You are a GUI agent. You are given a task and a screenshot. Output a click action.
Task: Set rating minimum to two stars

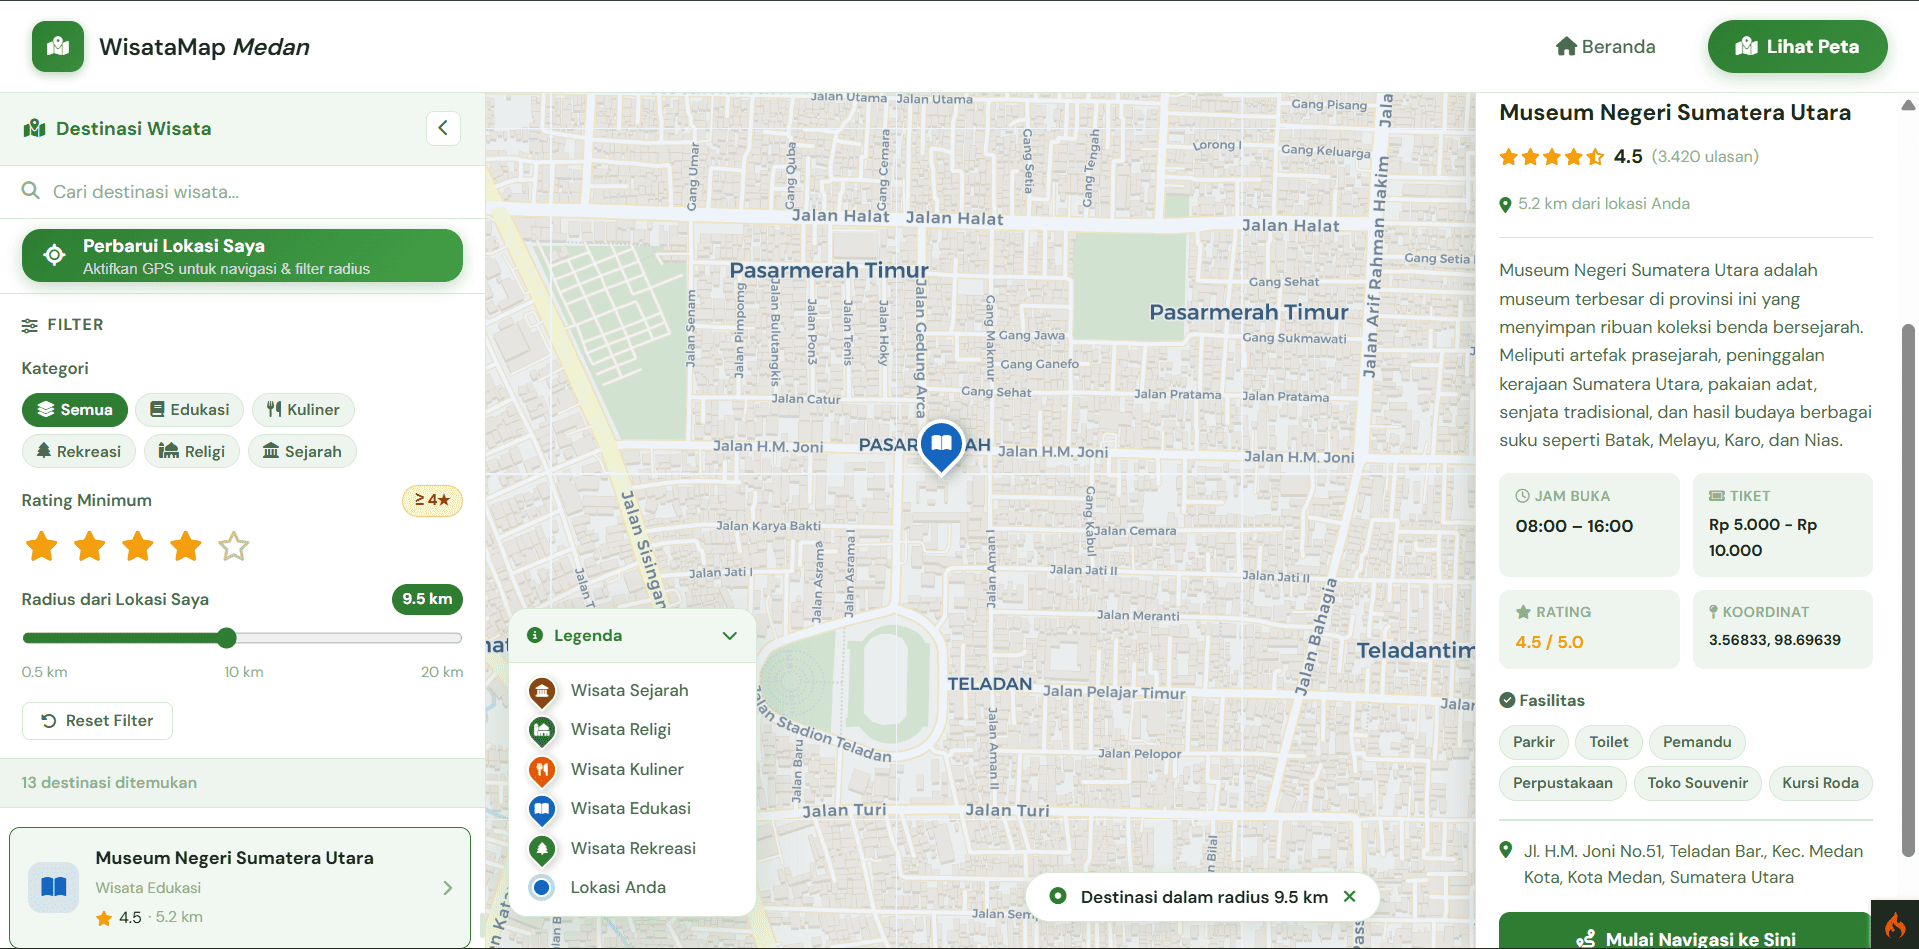90,547
